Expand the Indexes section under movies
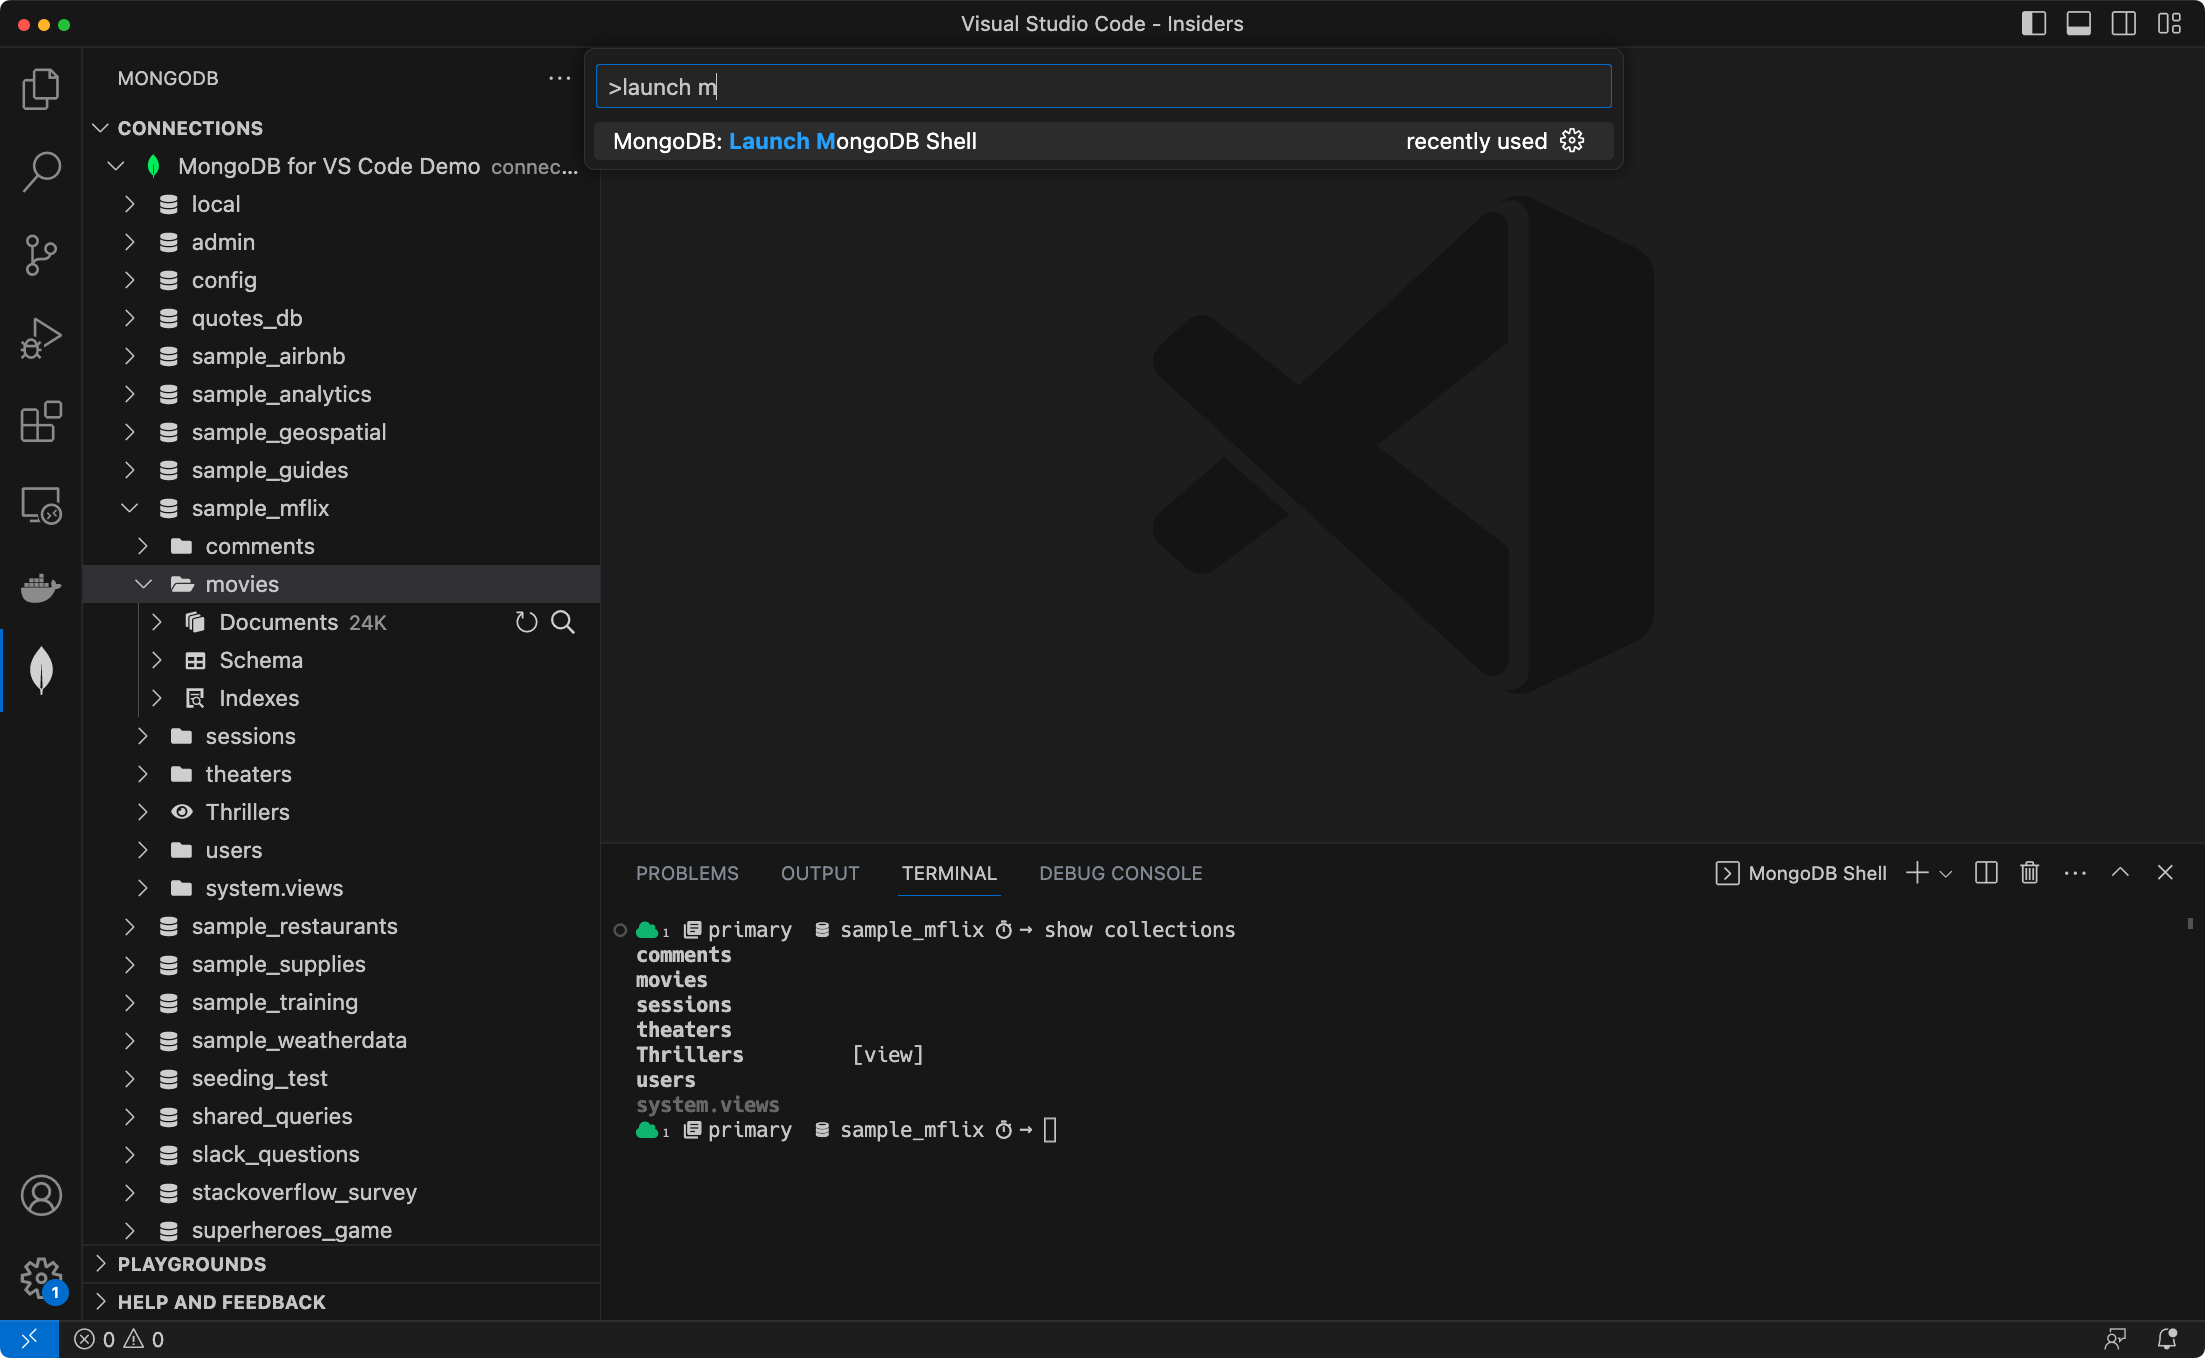Image resolution: width=2205 pixels, height=1358 pixels. click(158, 698)
